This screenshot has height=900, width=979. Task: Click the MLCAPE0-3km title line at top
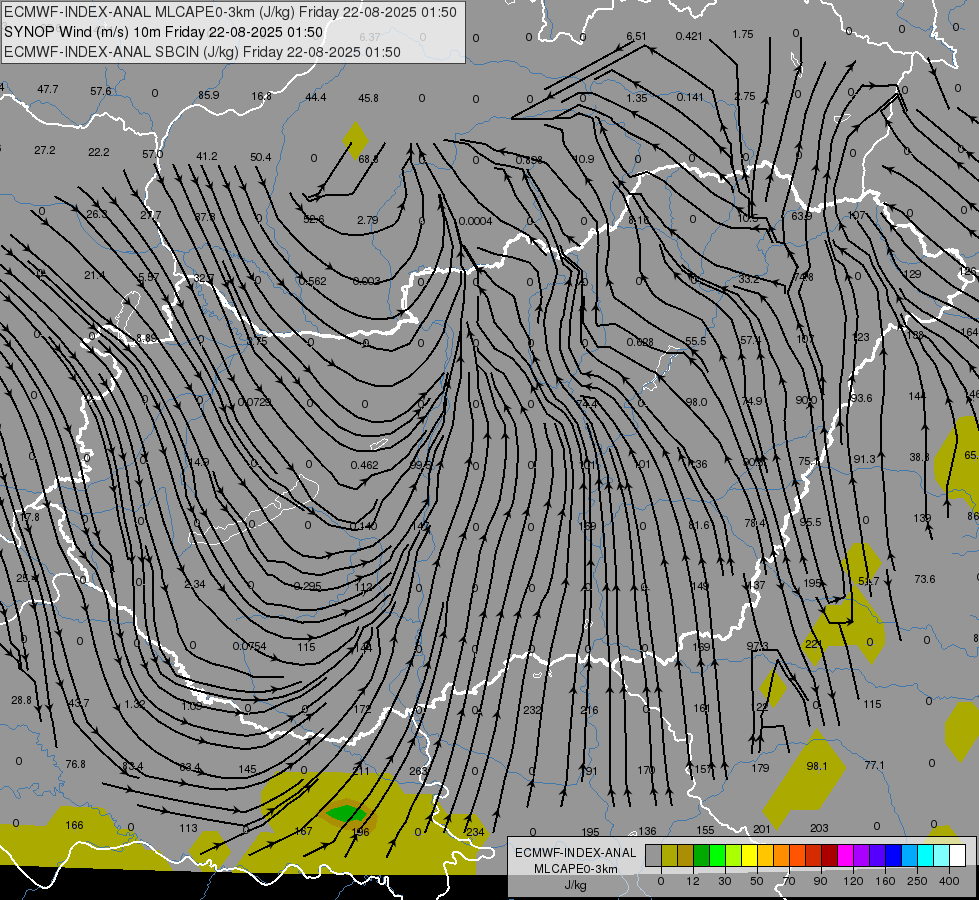click(x=230, y=12)
